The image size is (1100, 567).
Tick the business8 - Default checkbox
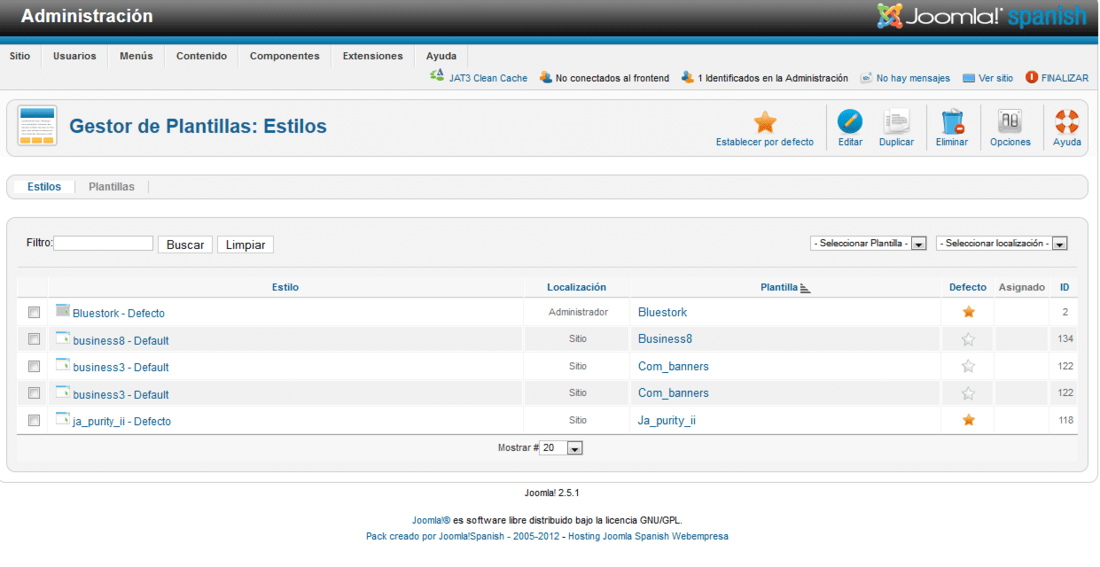coord(34,339)
